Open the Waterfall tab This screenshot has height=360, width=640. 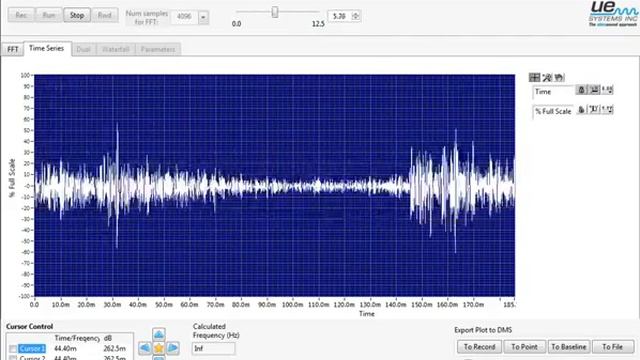[x=116, y=49]
